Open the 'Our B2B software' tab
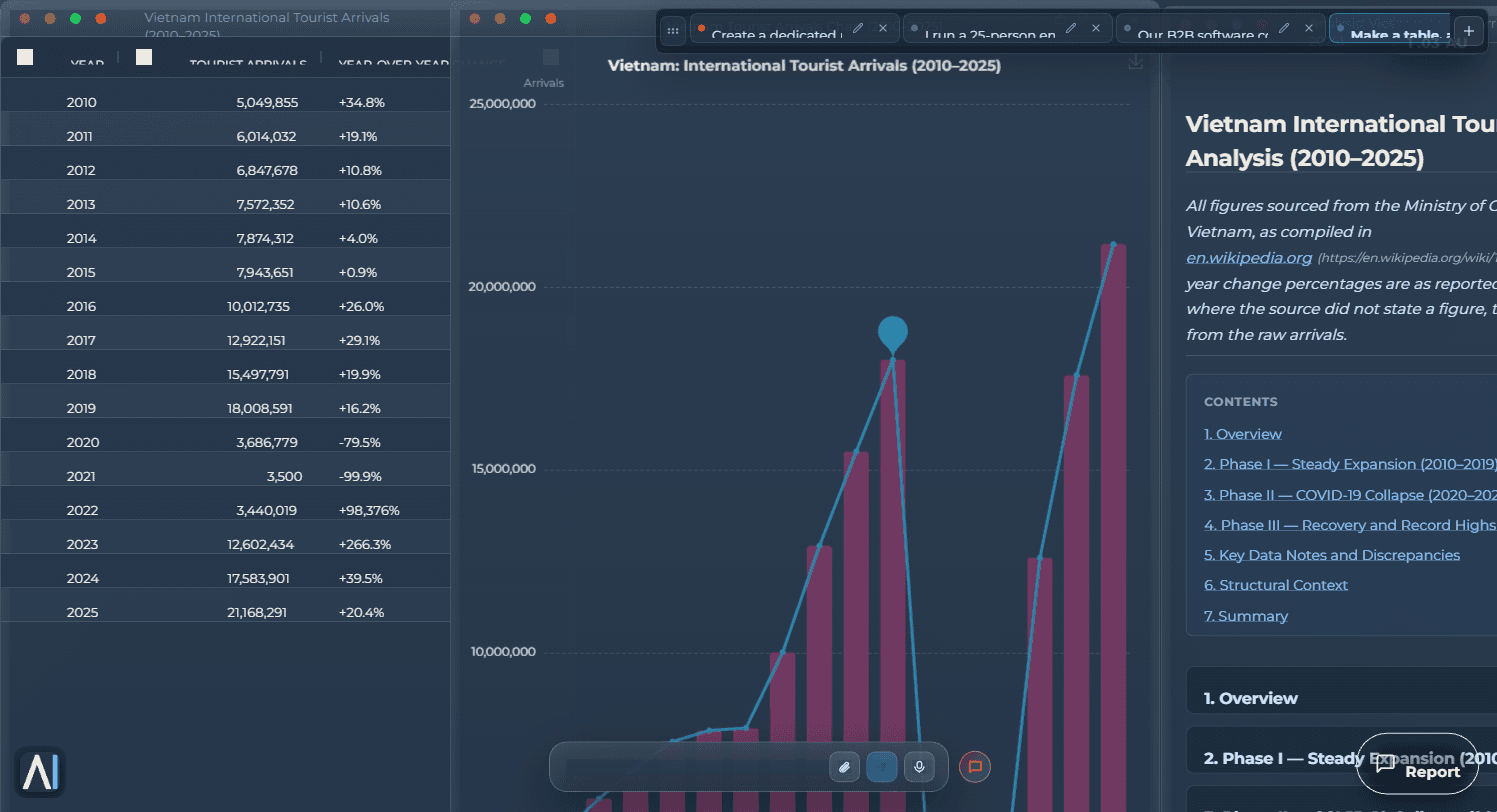Viewport: 1497px width, 812px height. point(1203,34)
